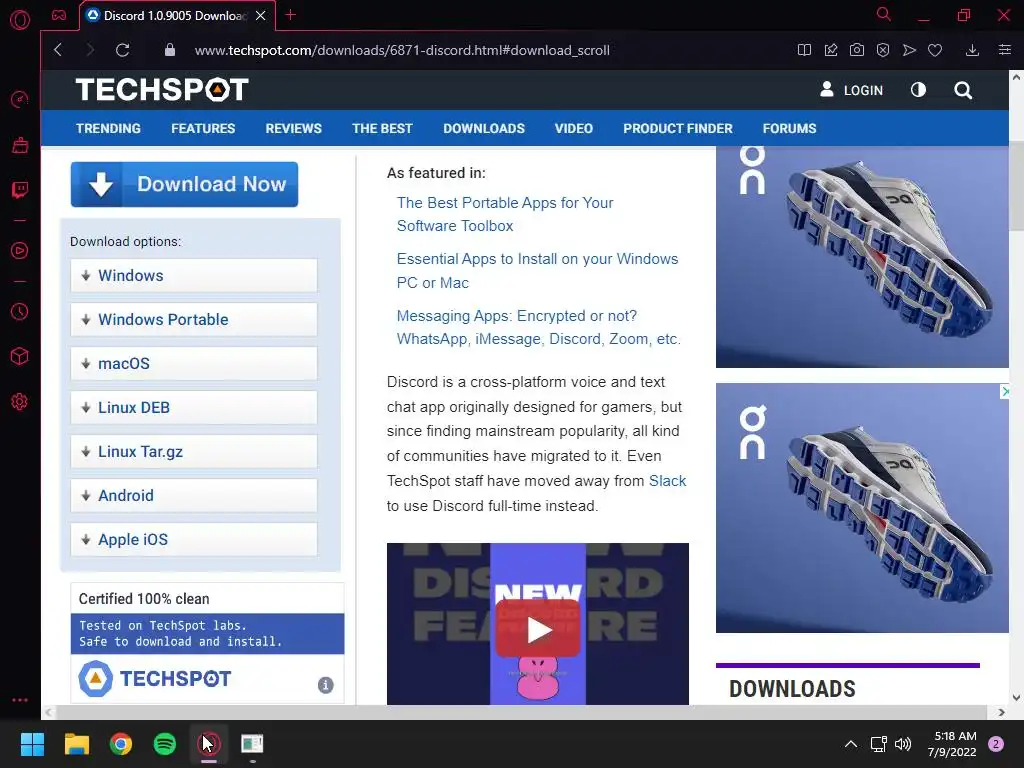The width and height of the screenshot is (1024, 768).
Task: Reload the TechSpot page
Action: (x=122, y=50)
